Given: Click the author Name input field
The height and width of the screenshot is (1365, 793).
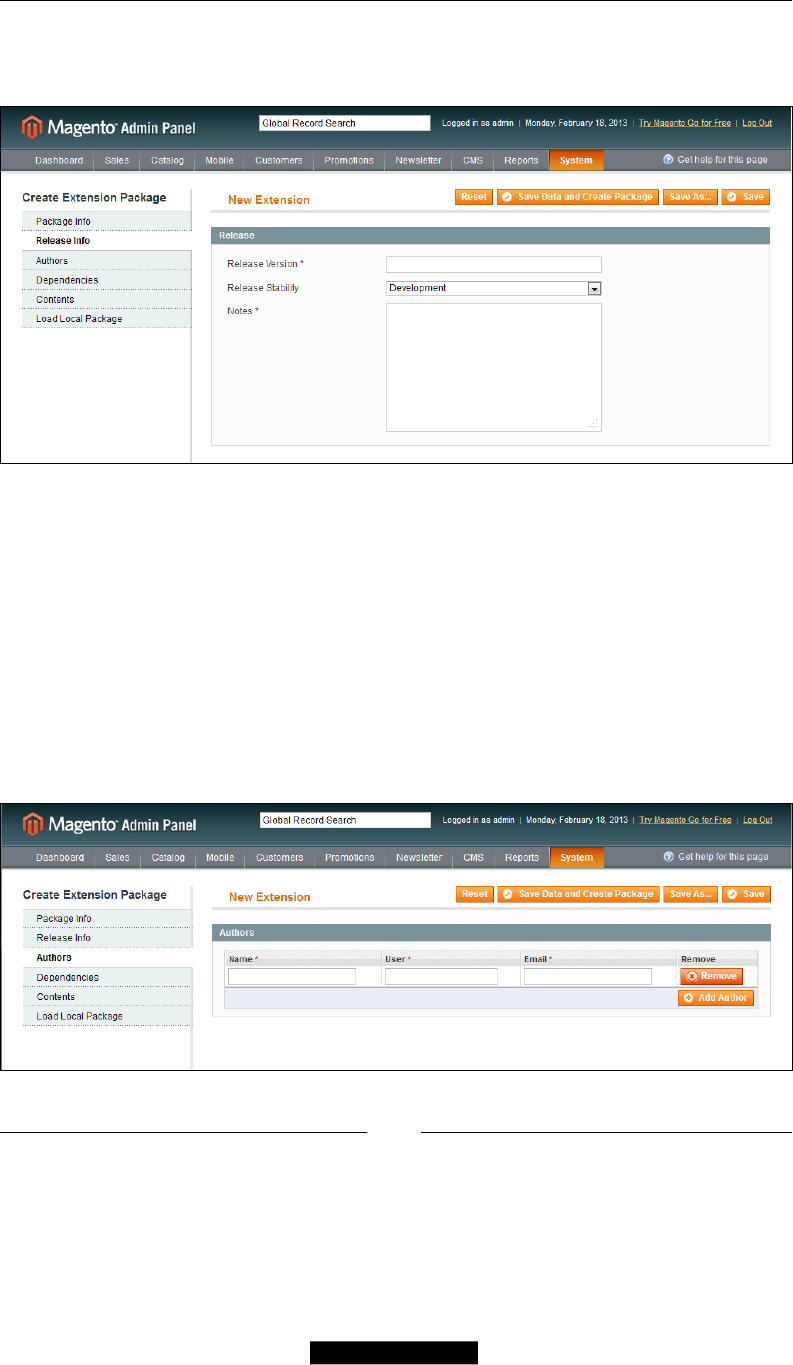Looking at the screenshot, I should pos(292,977).
